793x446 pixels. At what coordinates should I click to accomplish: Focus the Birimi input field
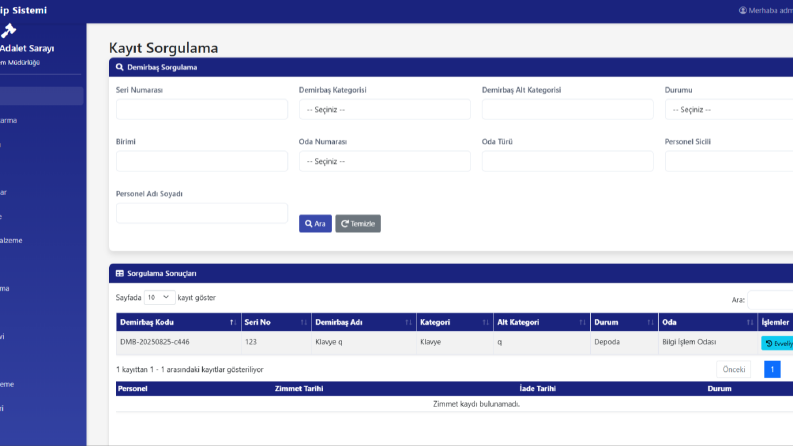point(202,161)
